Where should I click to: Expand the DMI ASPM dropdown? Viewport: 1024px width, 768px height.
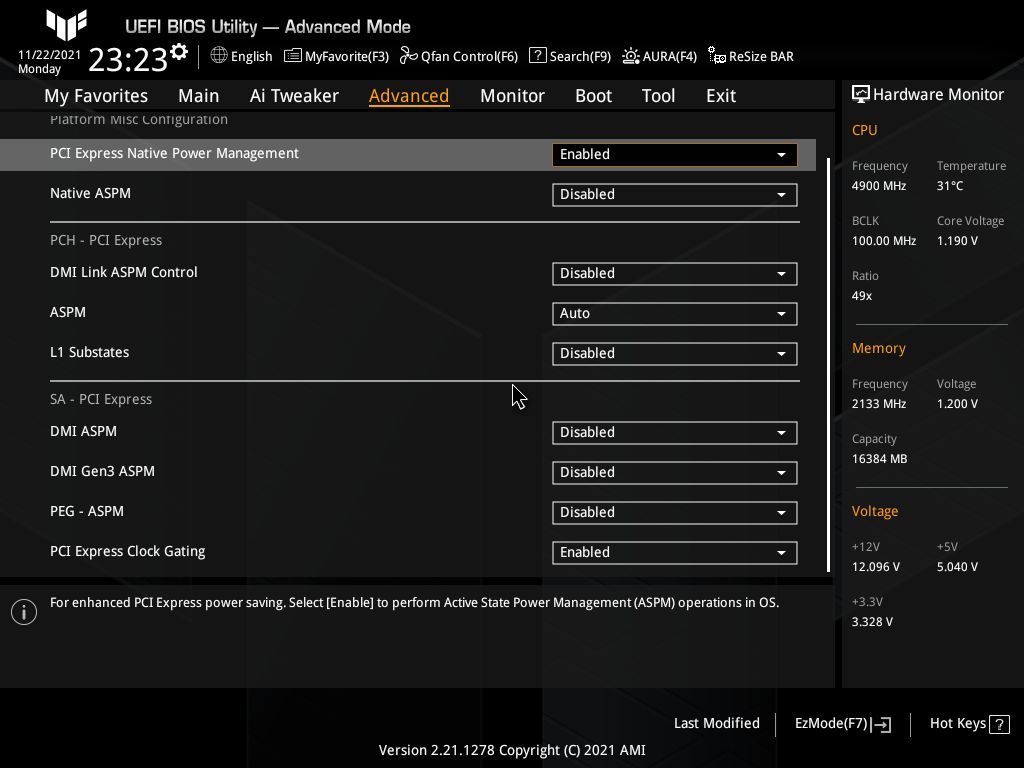[675, 432]
